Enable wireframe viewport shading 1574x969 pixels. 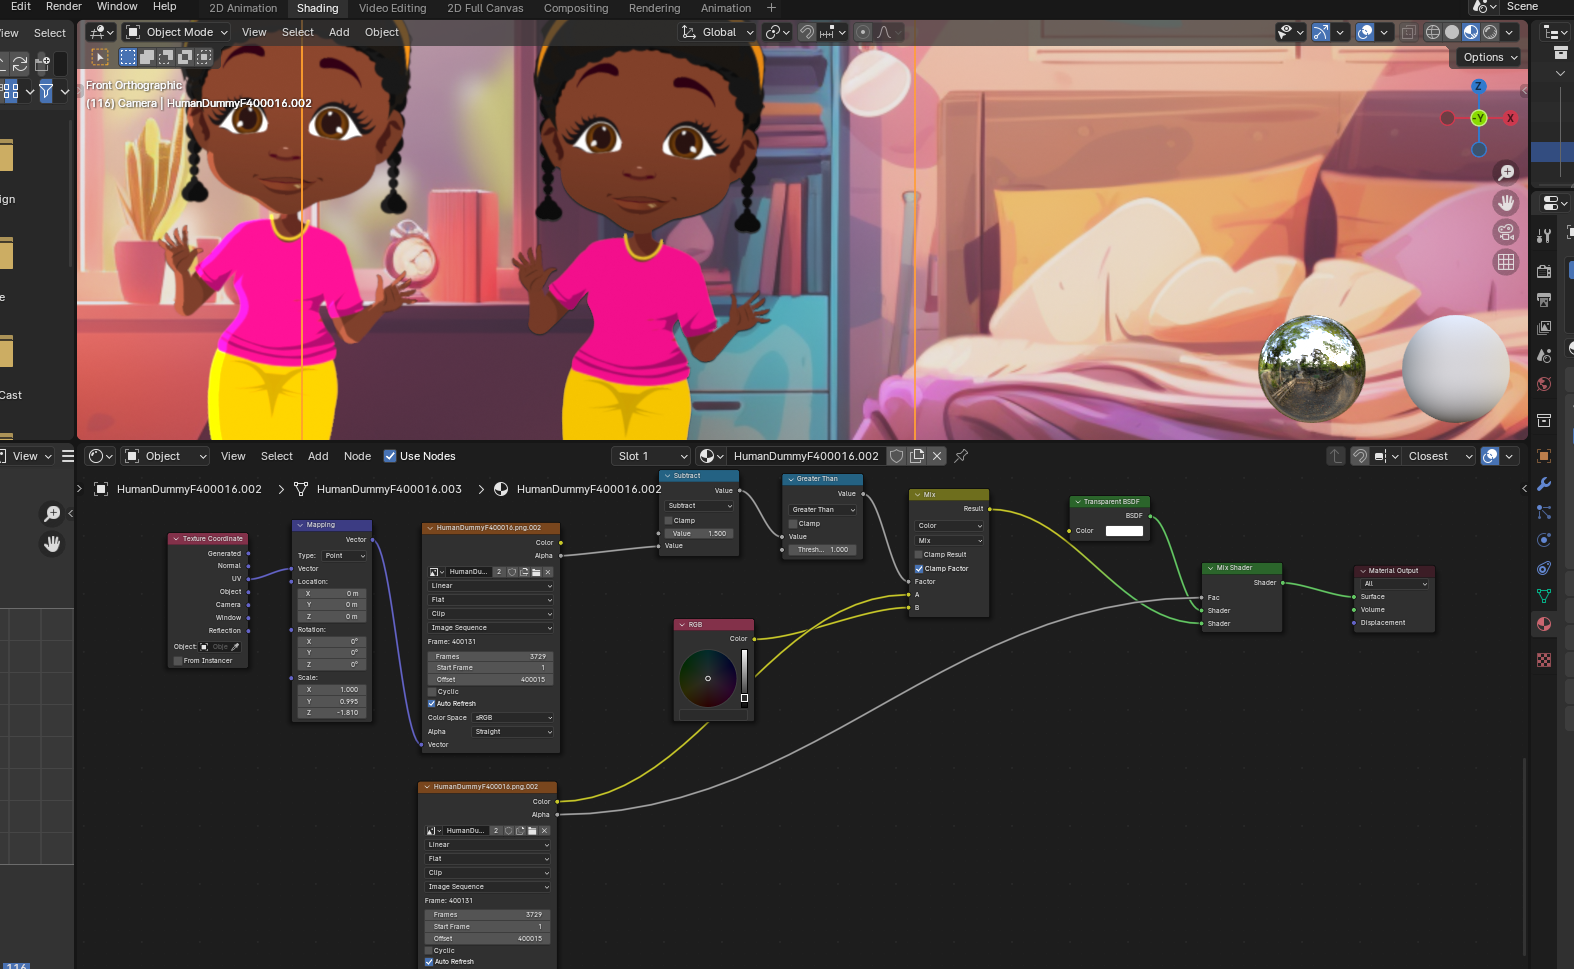pos(1433,32)
